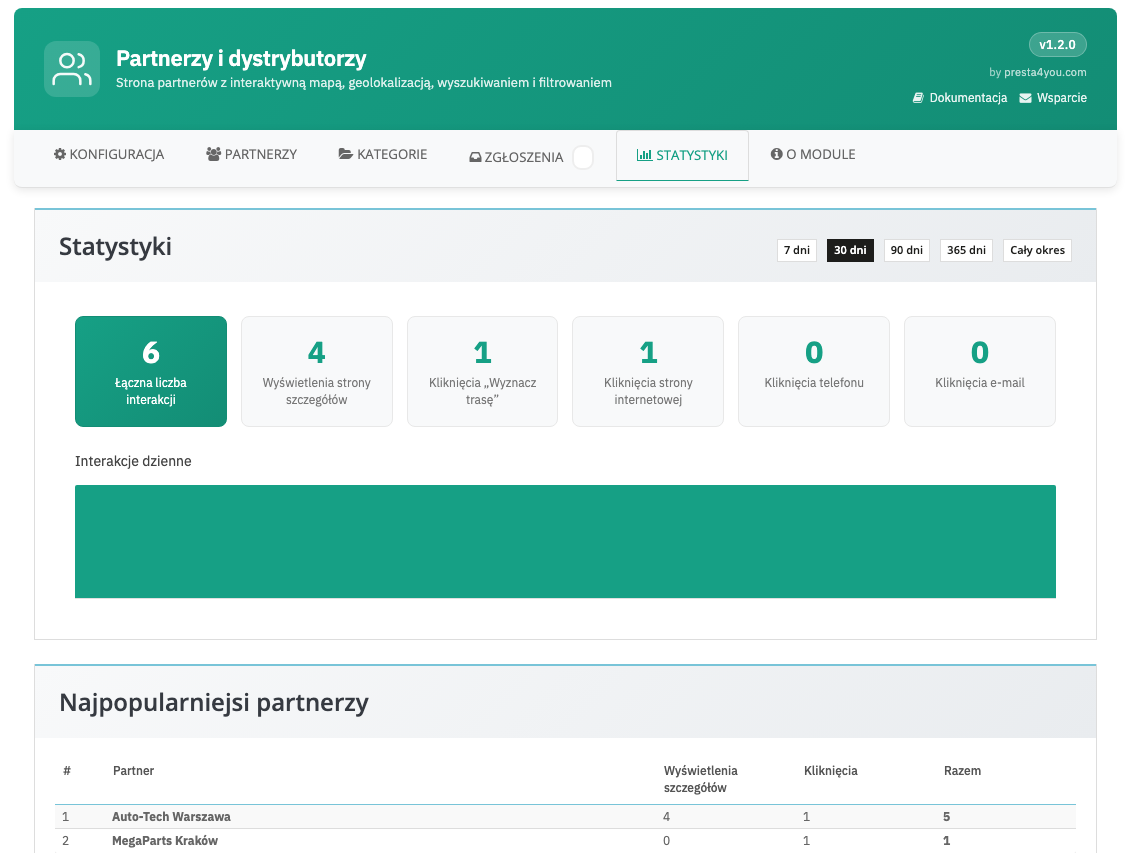Viewport: 1128px width, 853px height.
Task: Click the bar chart icon beside Statystyki
Action: coord(645,155)
